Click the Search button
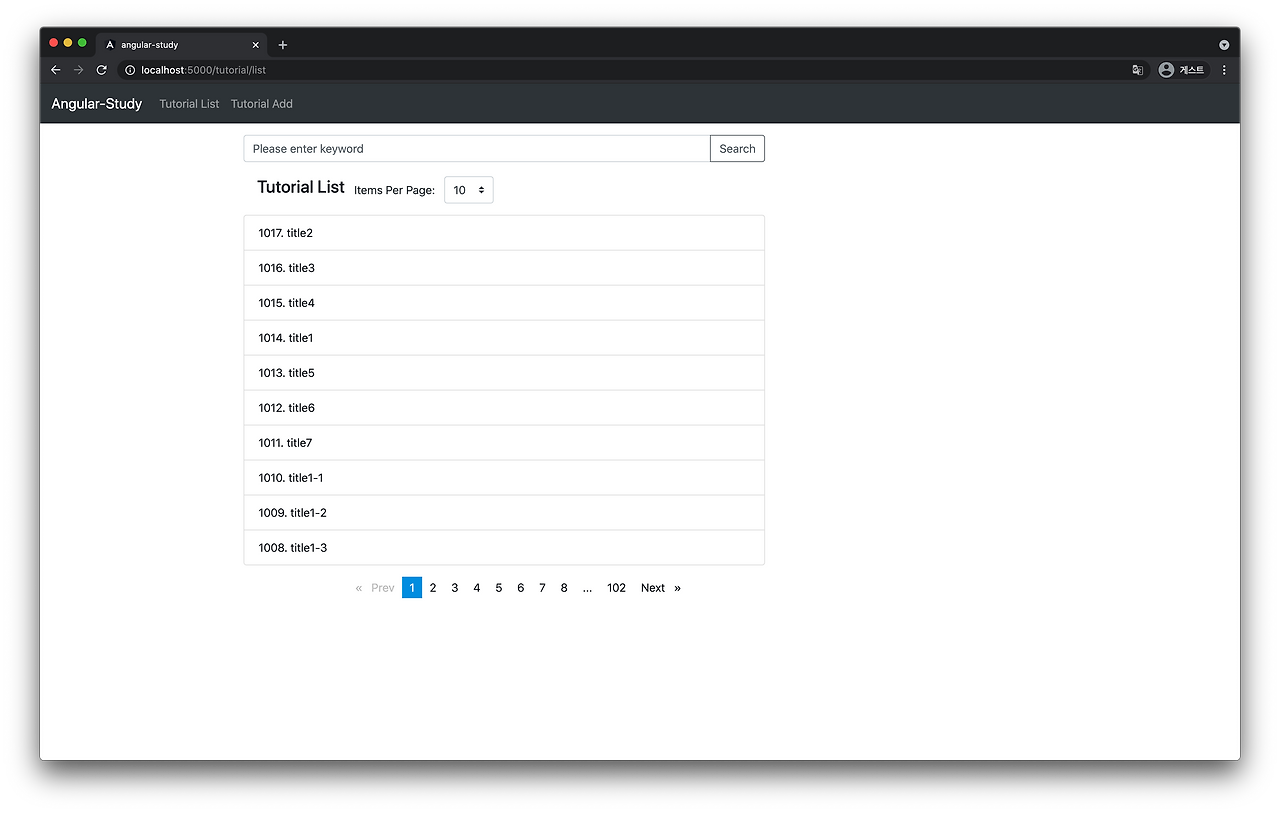The image size is (1280, 813). [737, 148]
